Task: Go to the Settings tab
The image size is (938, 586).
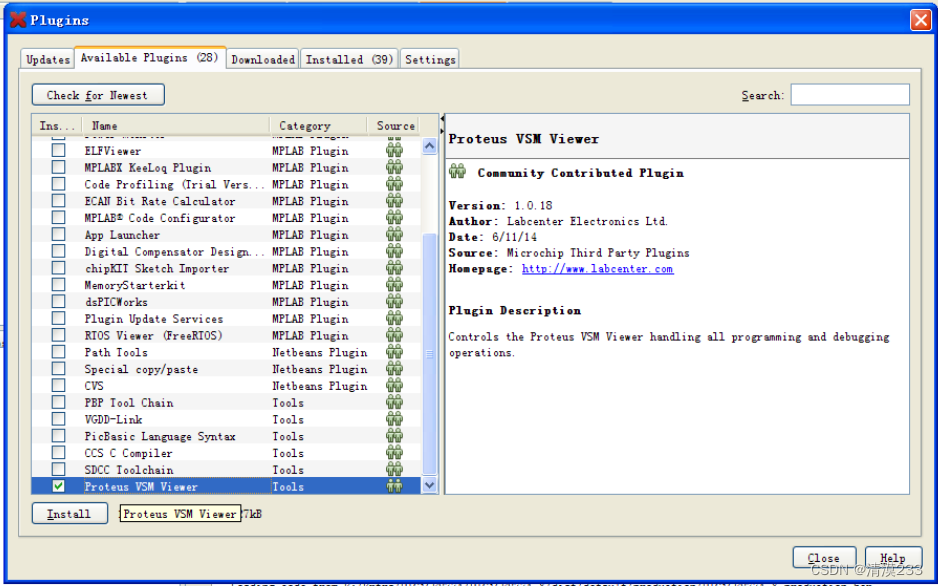Action: coord(430,59)
